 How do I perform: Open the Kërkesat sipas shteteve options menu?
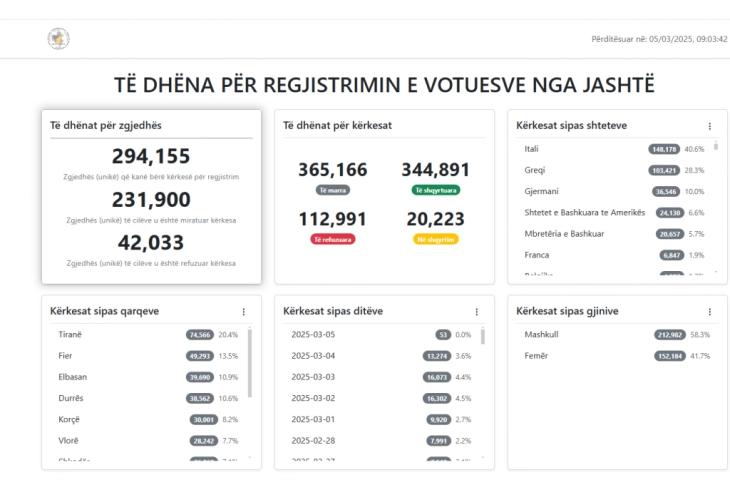pos(709,126)
